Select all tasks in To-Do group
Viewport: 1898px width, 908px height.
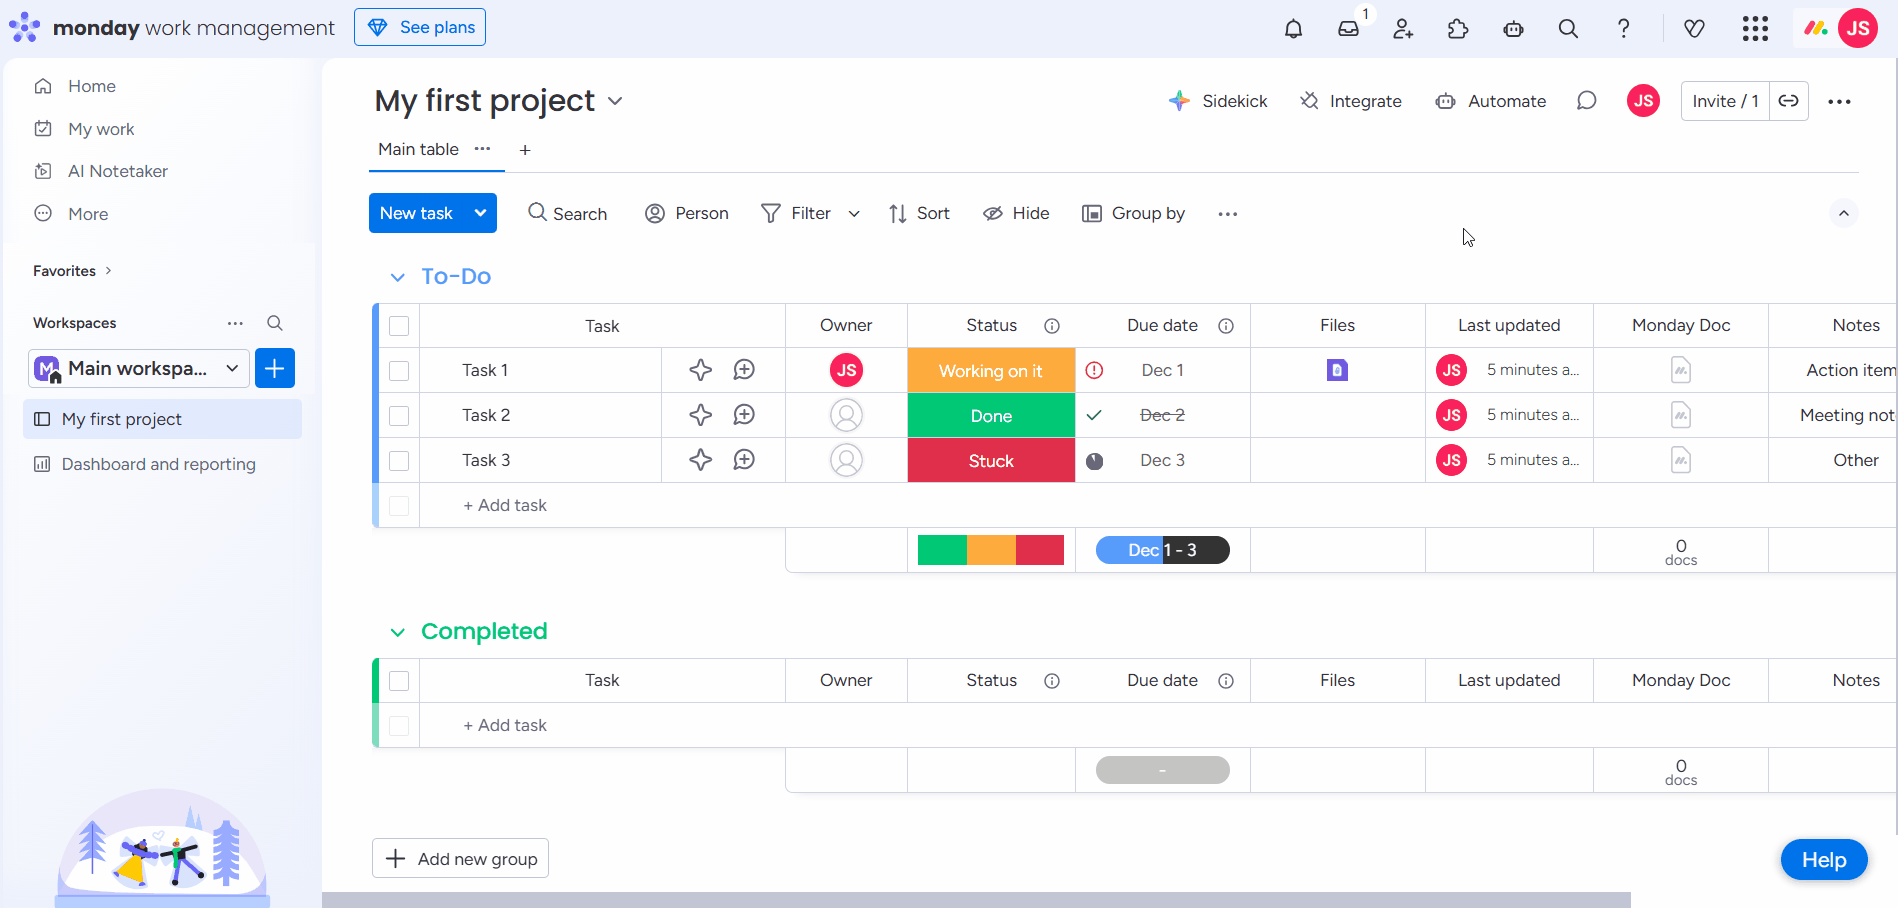[x=399, y=326]
